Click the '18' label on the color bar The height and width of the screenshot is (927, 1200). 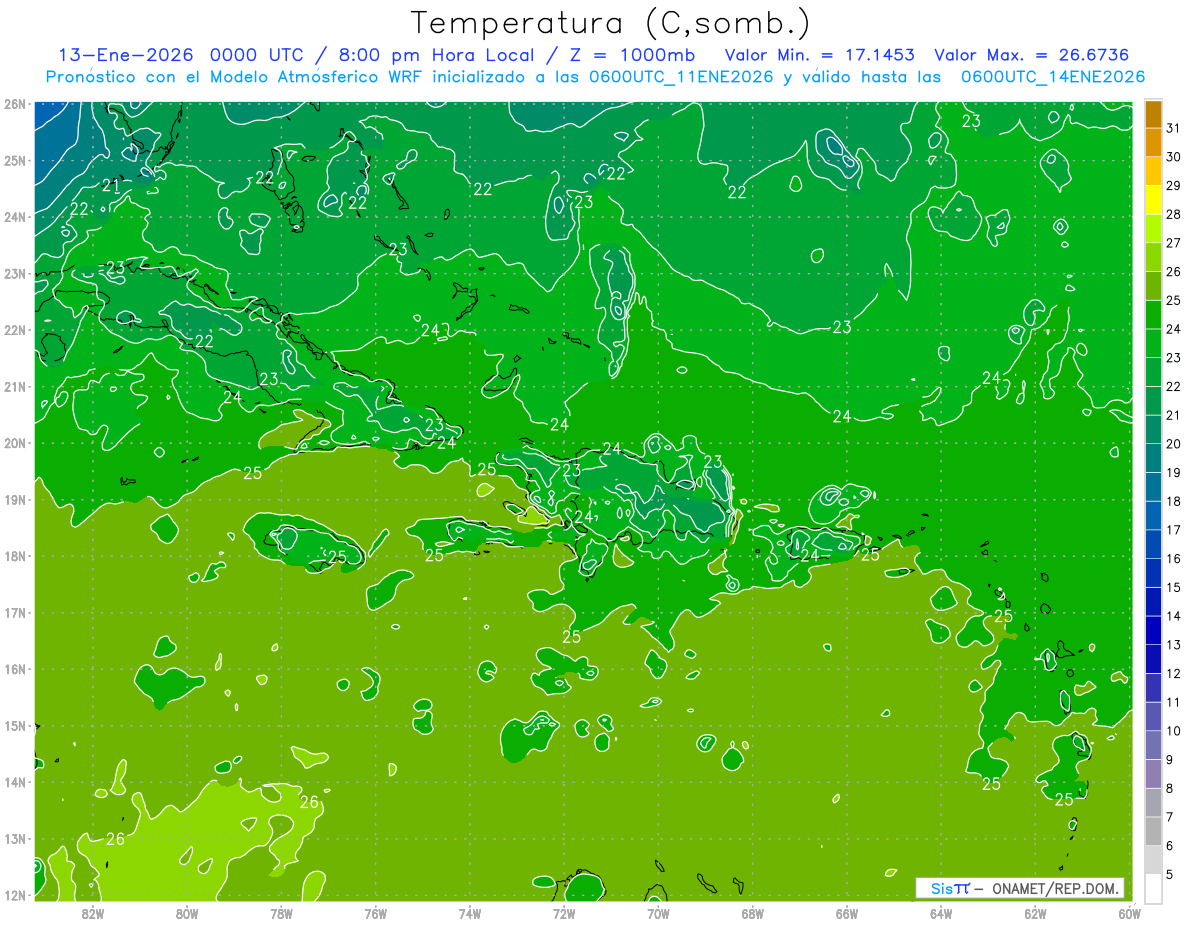point(1173,501)
